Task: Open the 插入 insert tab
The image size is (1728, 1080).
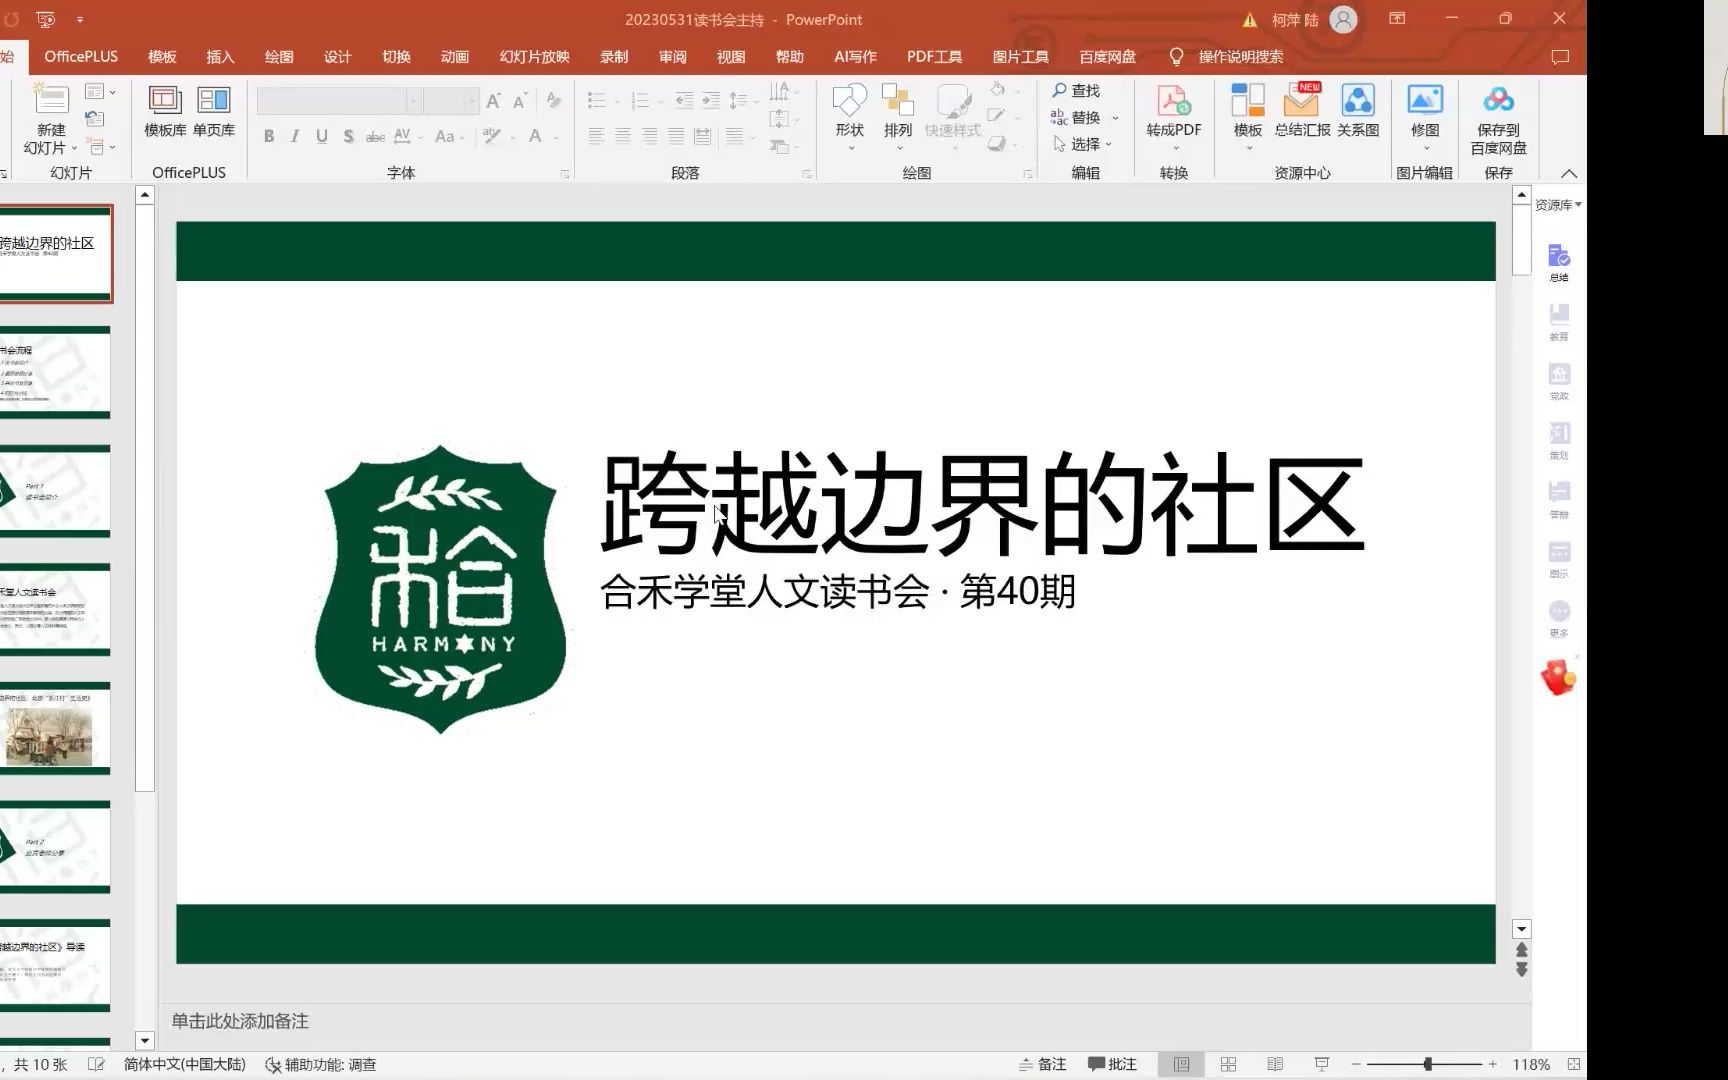Action: pyautogui.click(x=220, y=57)
